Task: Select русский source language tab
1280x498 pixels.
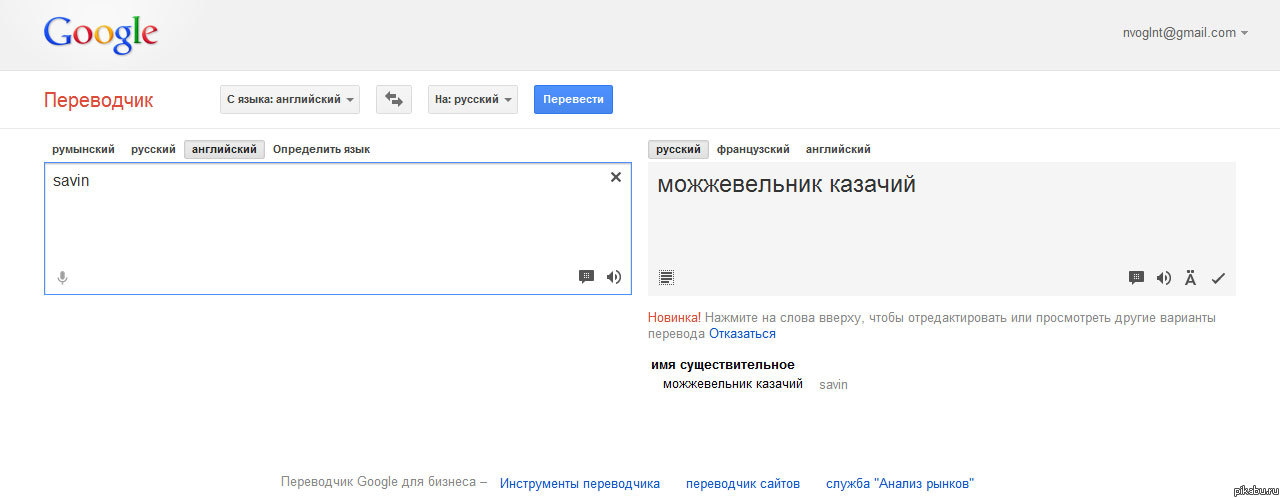Action: [153, 149]
